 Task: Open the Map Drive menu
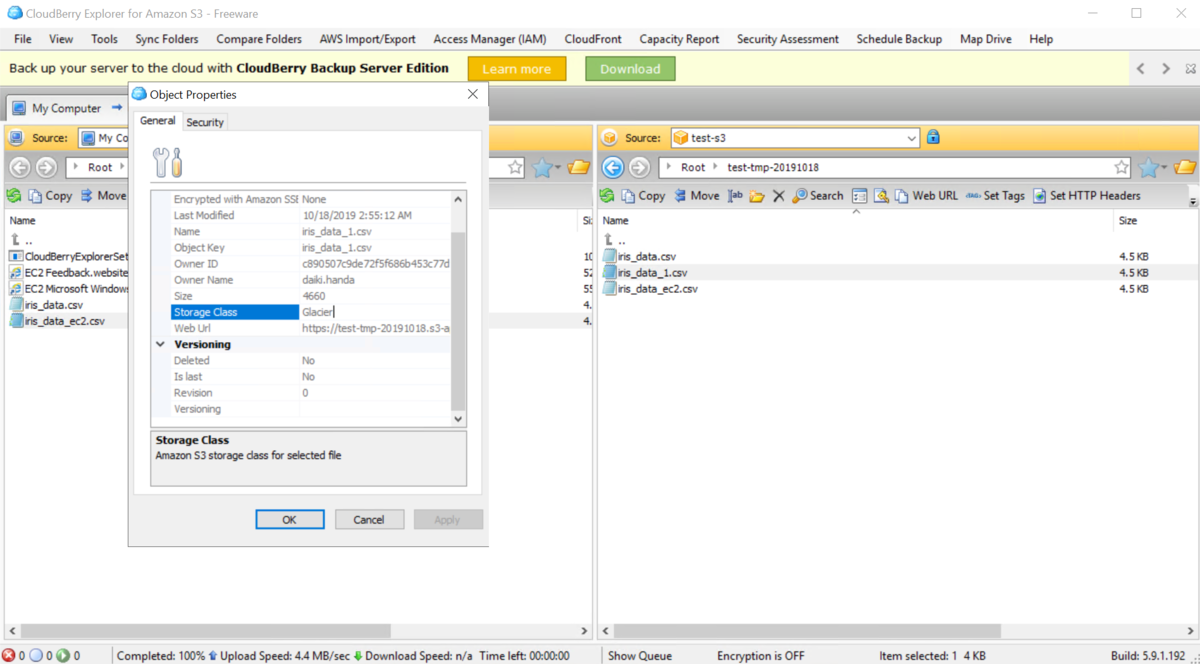[985, 39]
